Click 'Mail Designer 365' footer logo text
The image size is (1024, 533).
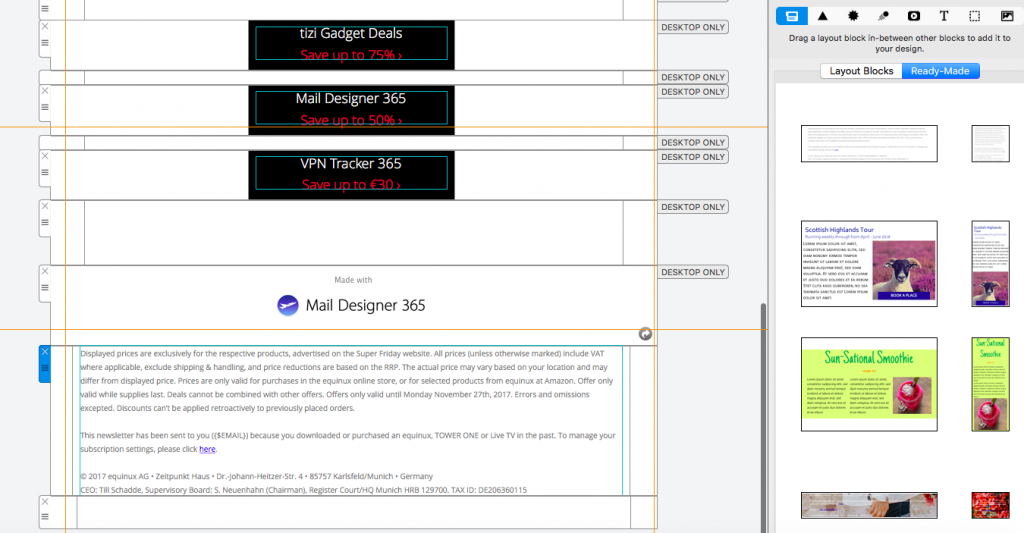pyautogui.click(x=365, y=305)
